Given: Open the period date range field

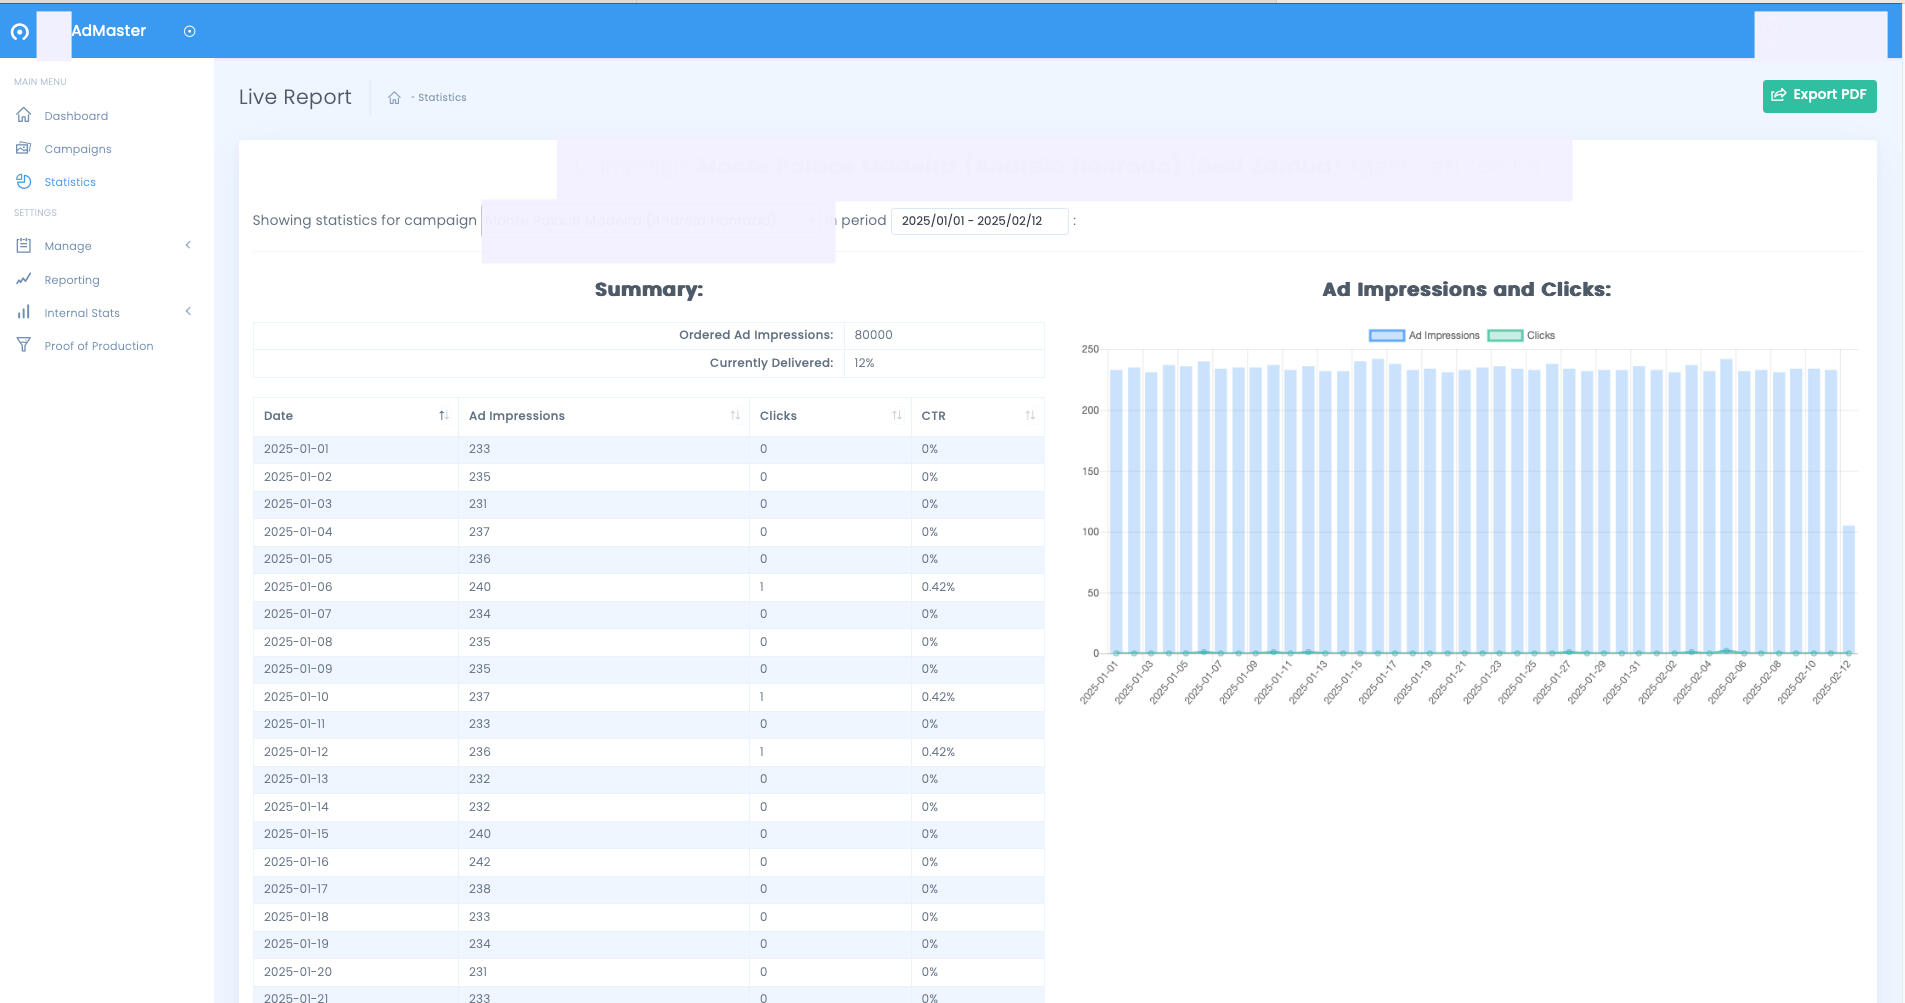Looking at the screenshot, I should [x=978, y=221].
